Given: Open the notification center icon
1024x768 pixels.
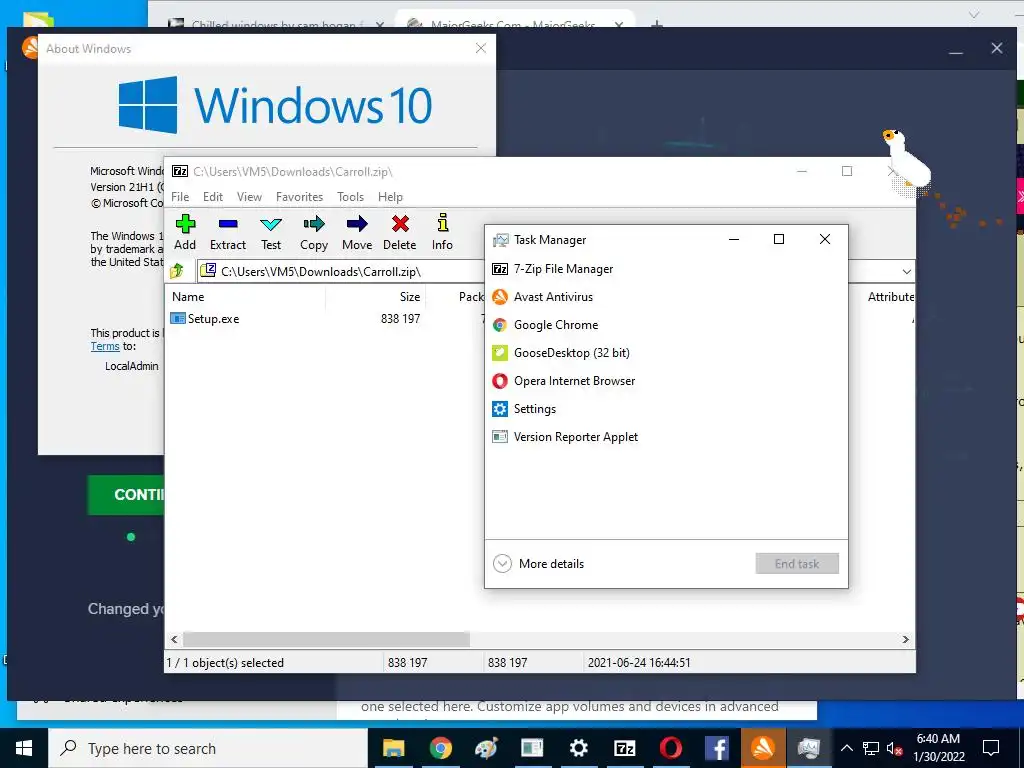Looking at the screenshot, I should (991, 748).
